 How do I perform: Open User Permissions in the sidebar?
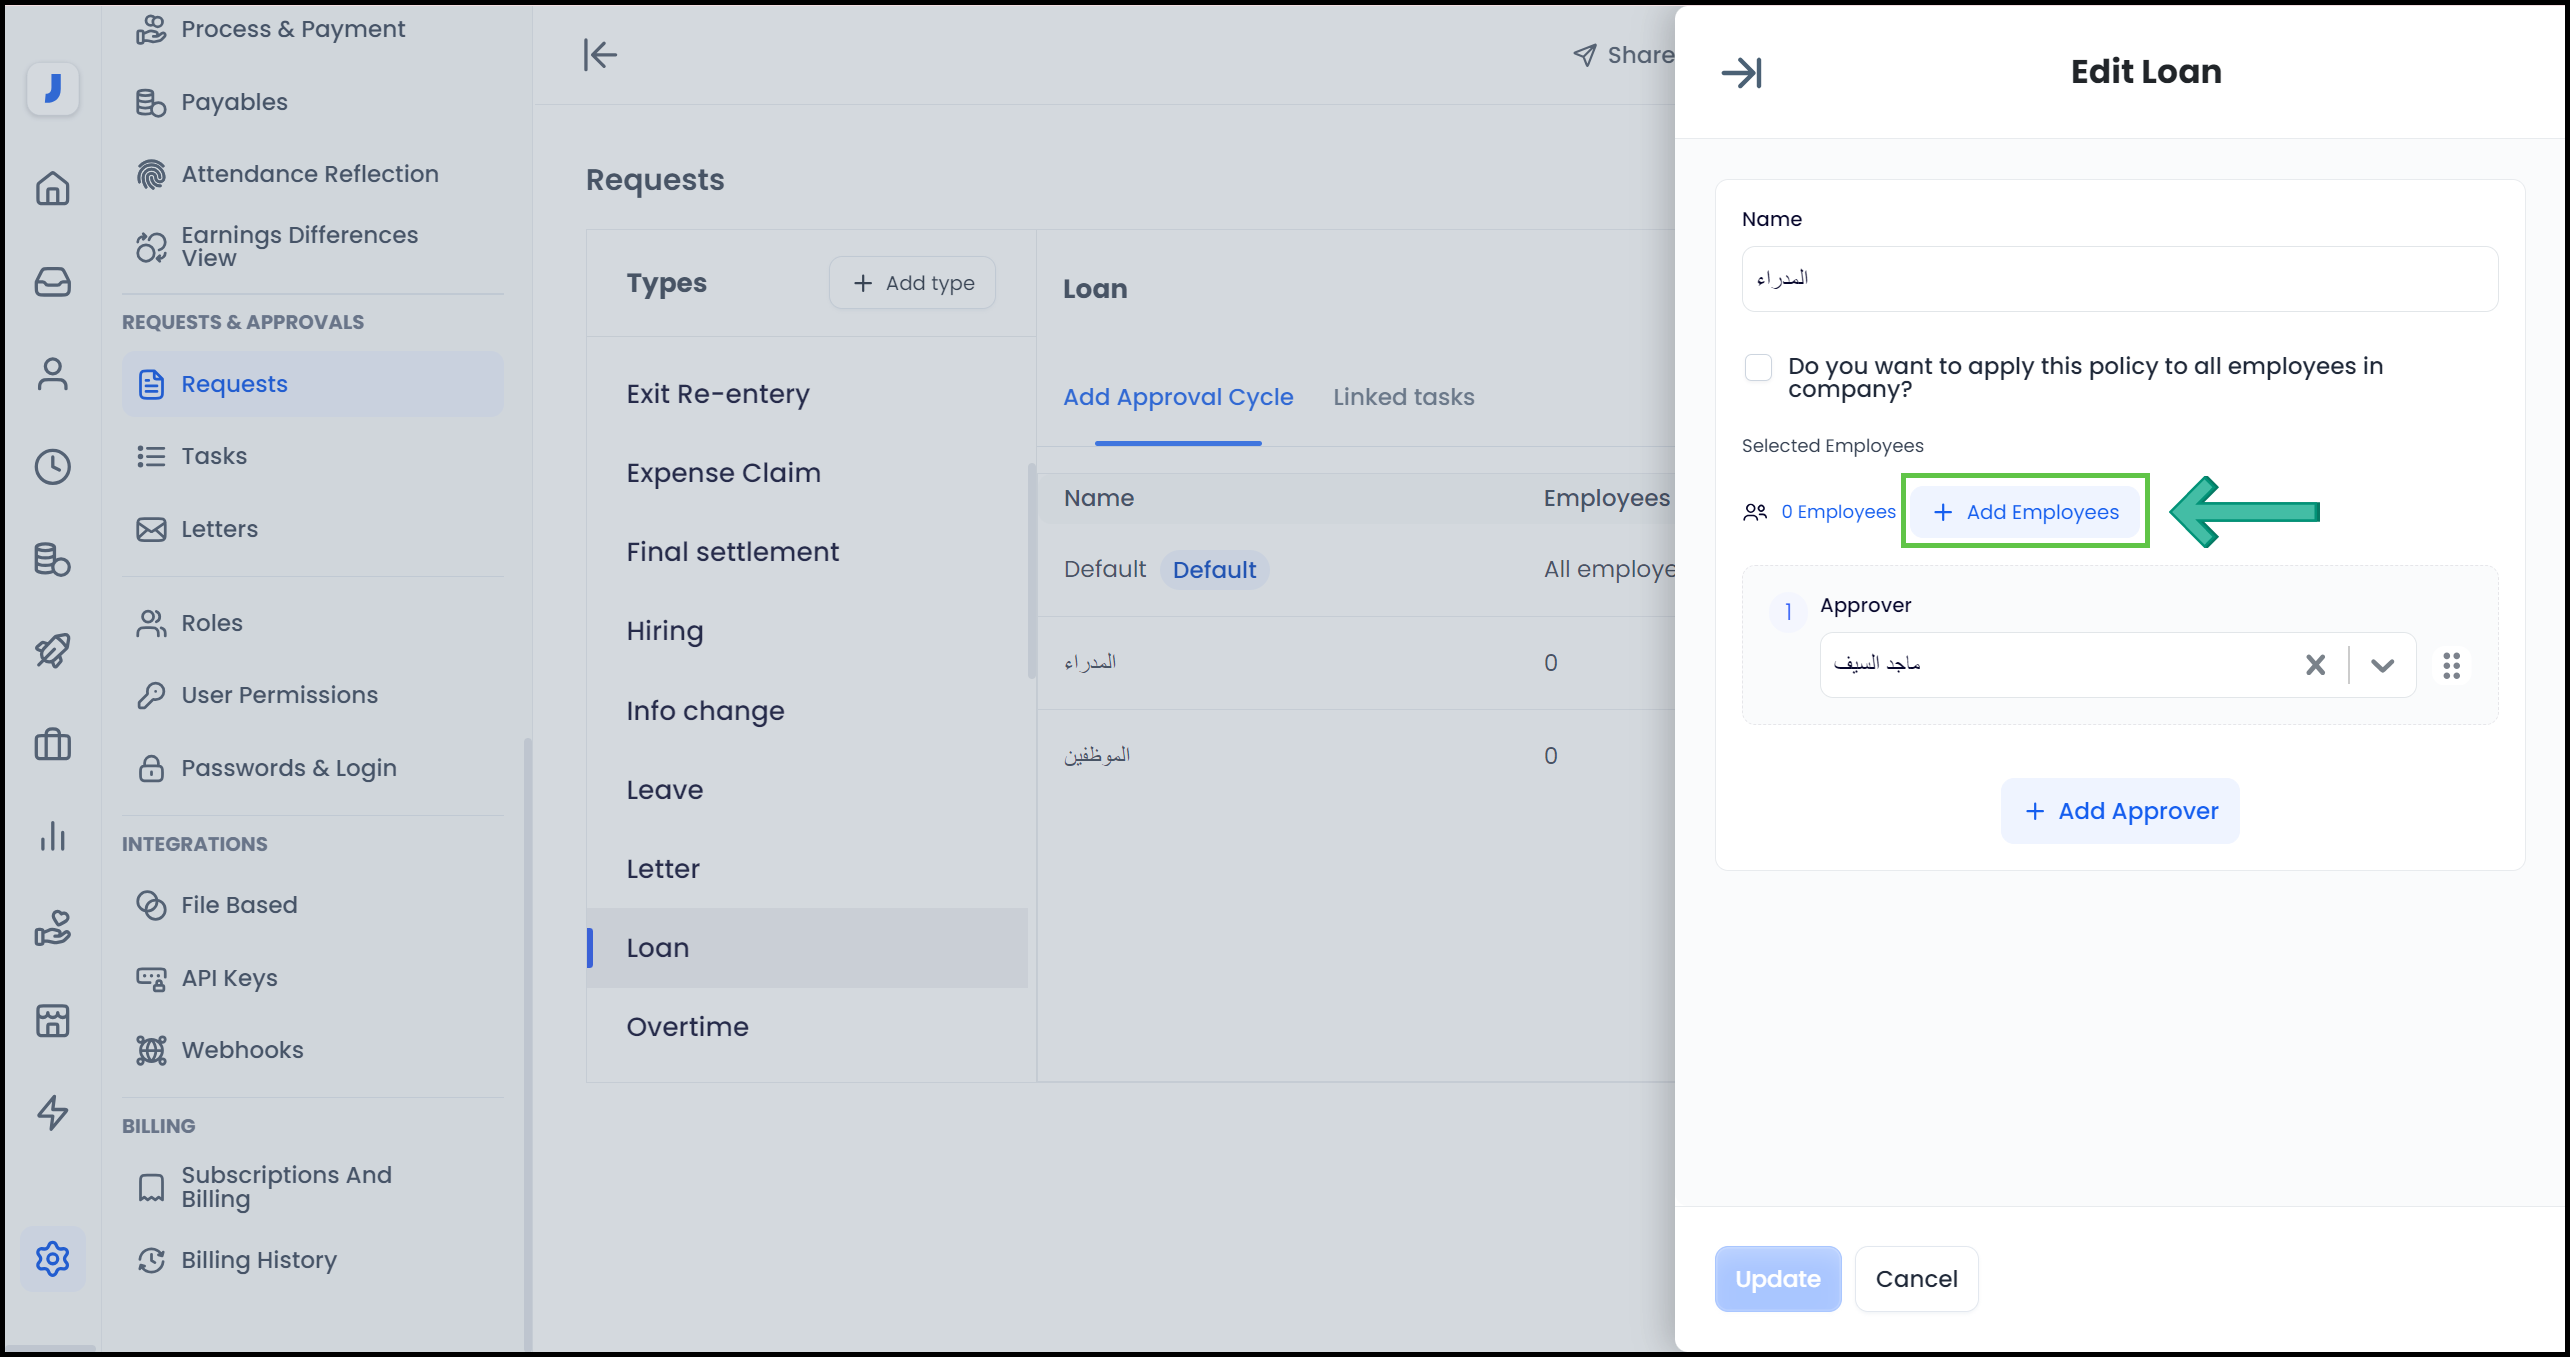click(x=279, y=695)
